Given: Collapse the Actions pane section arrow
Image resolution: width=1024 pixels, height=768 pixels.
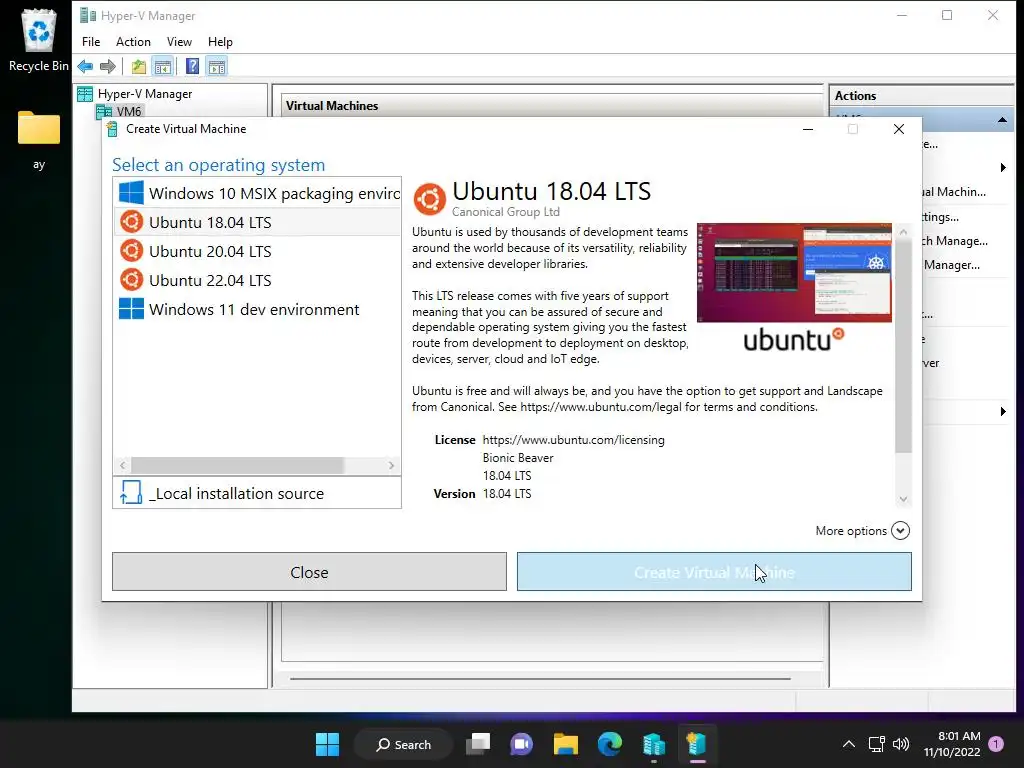Looking at the screenshot, I should [x=1002, y=120].
